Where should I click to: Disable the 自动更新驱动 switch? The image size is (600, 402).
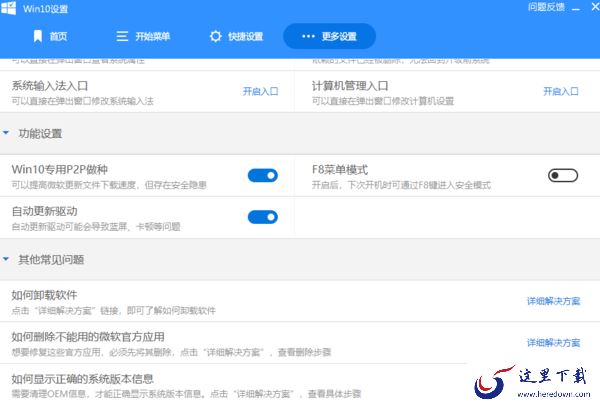(x=263, y=217)
